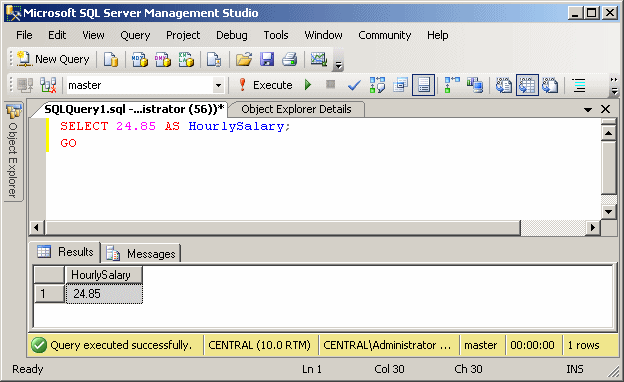This screenshot has width=624, height=382.
Task: Display the Estimated Execution Plan icon
Action: (x=377, y=85)
